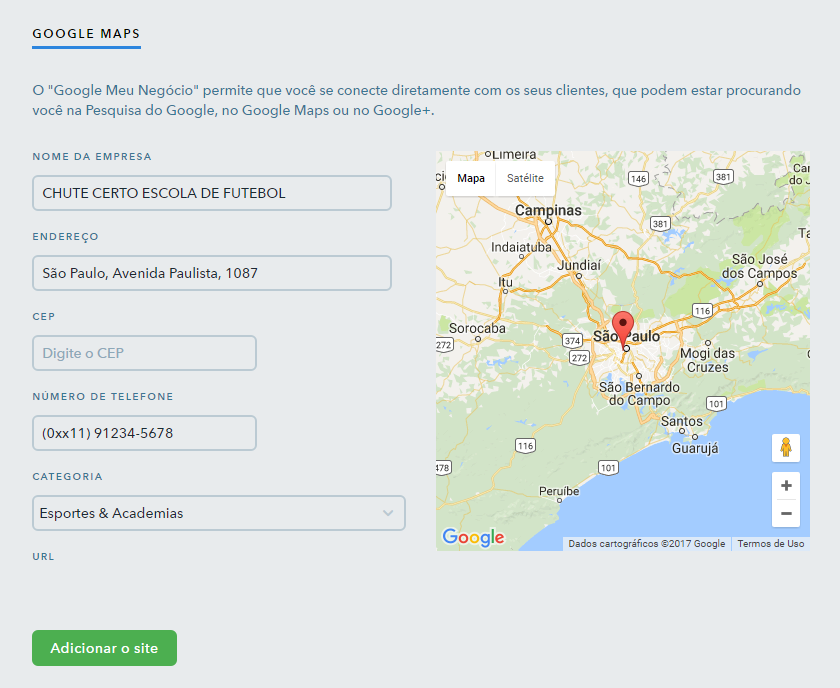Select the Google Maps section heading
Viewport: 840px width, 688px height.
click(86, 33)
